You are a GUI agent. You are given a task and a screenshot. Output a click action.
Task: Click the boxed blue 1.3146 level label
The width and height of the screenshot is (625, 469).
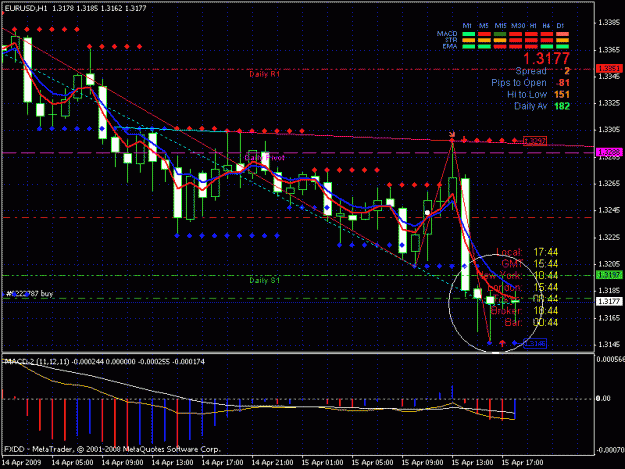[x=535, y=343]
